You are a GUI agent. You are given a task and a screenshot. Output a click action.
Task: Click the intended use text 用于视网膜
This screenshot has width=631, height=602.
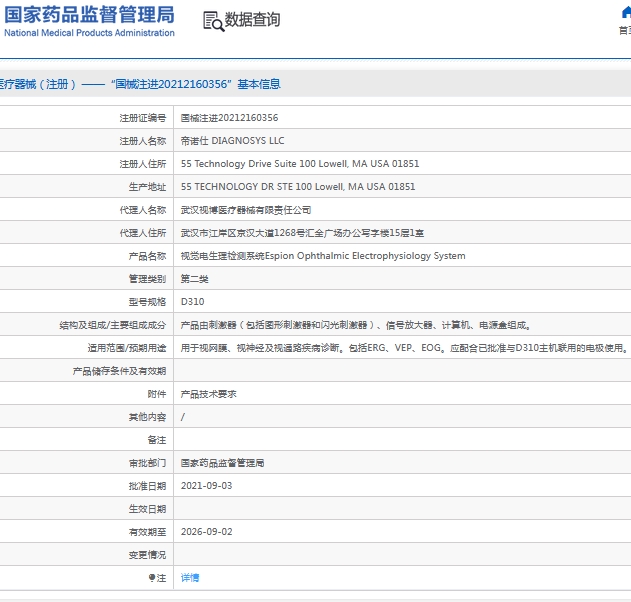tap(404, 348)
